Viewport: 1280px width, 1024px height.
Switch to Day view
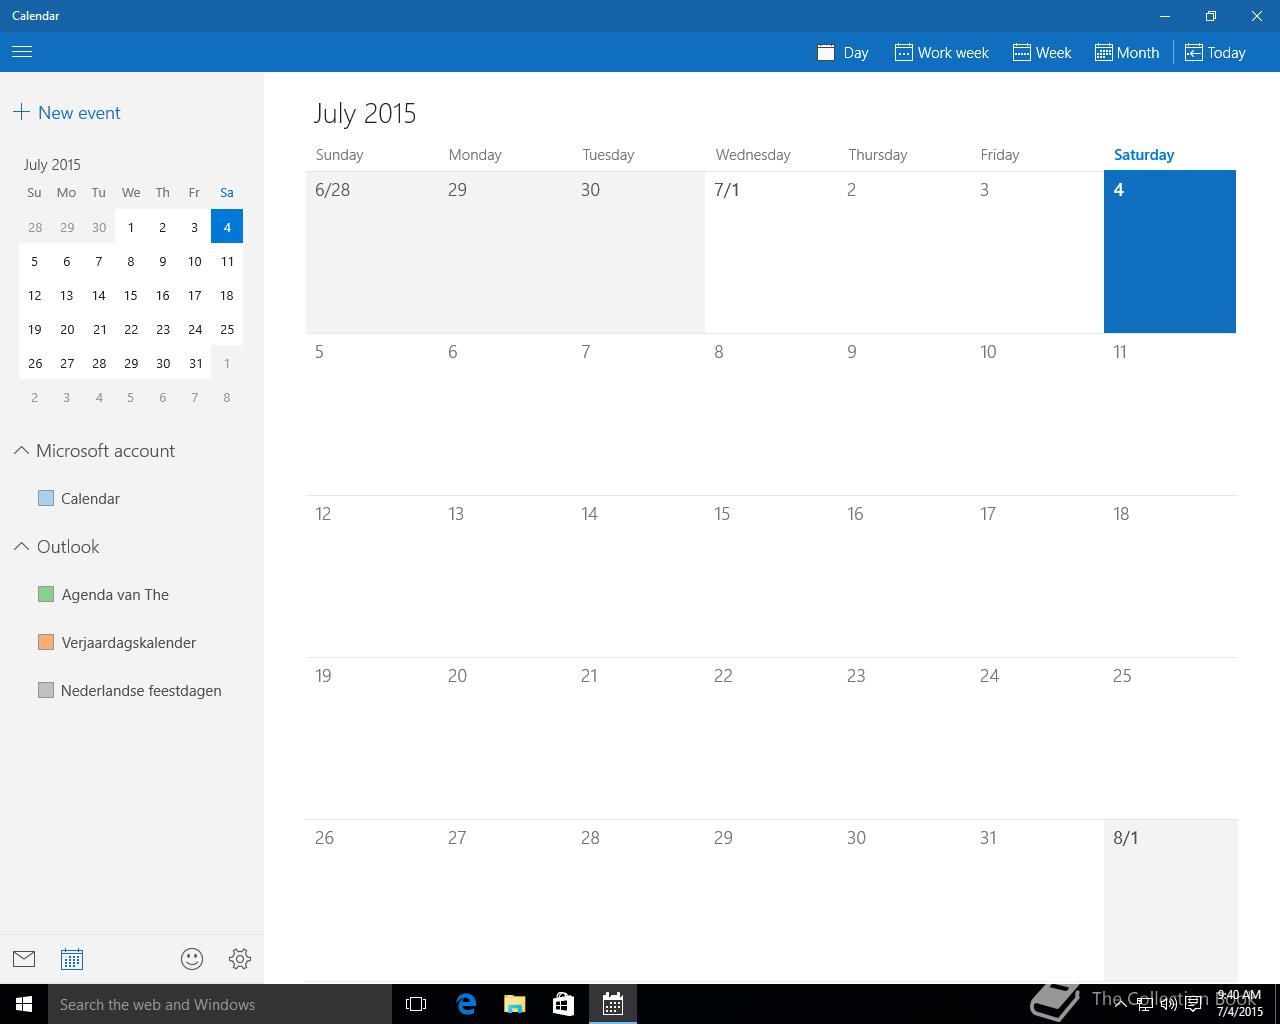coord(843,52)
